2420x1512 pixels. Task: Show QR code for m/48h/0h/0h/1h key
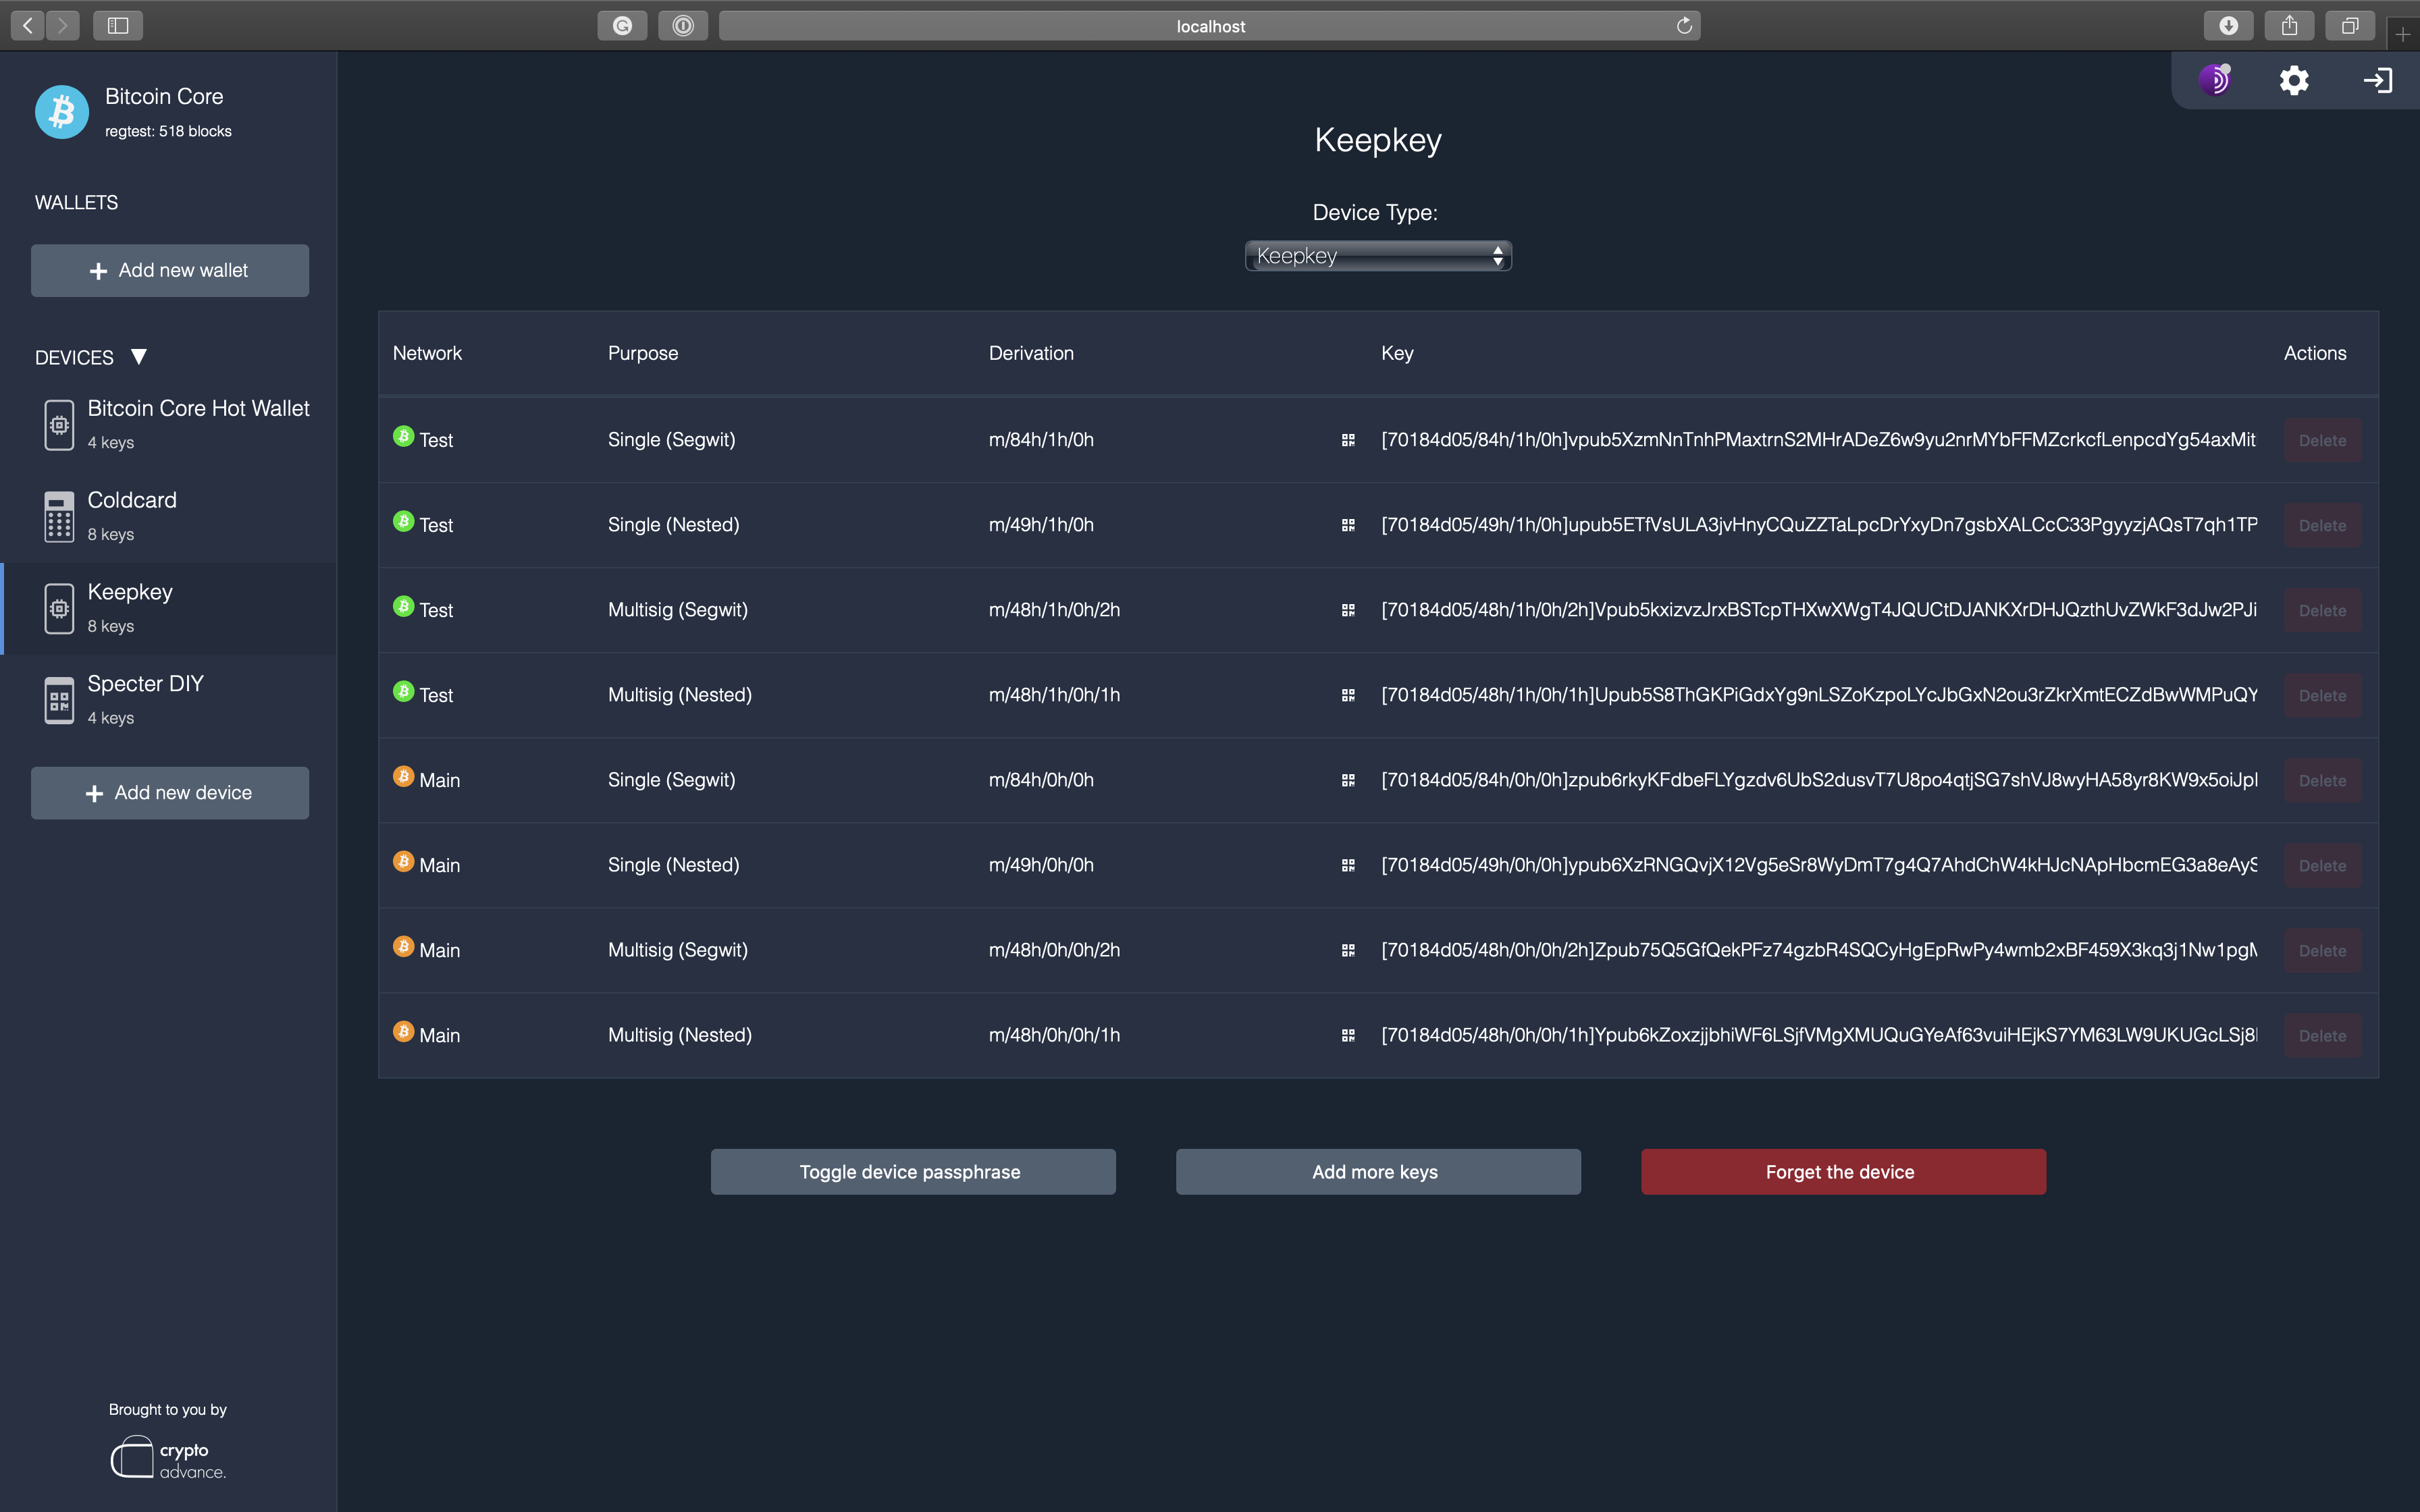pyautogui.click(x=1348, y=1035)
